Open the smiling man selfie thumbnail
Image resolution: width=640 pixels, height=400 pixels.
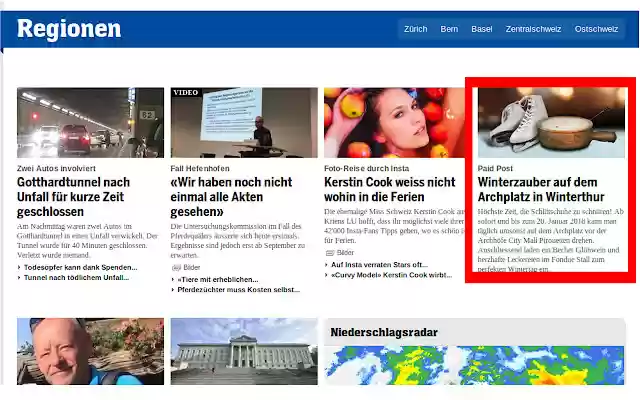click(x=90, y=351)
